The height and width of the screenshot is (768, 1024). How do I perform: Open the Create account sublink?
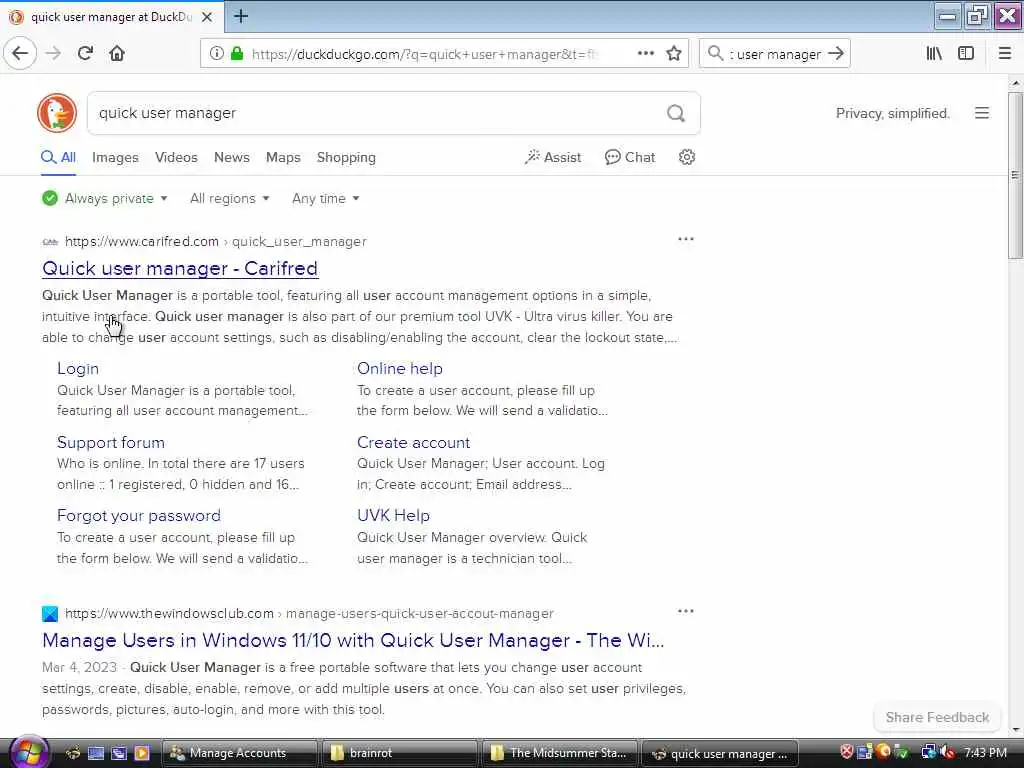[x=413, y=443]
